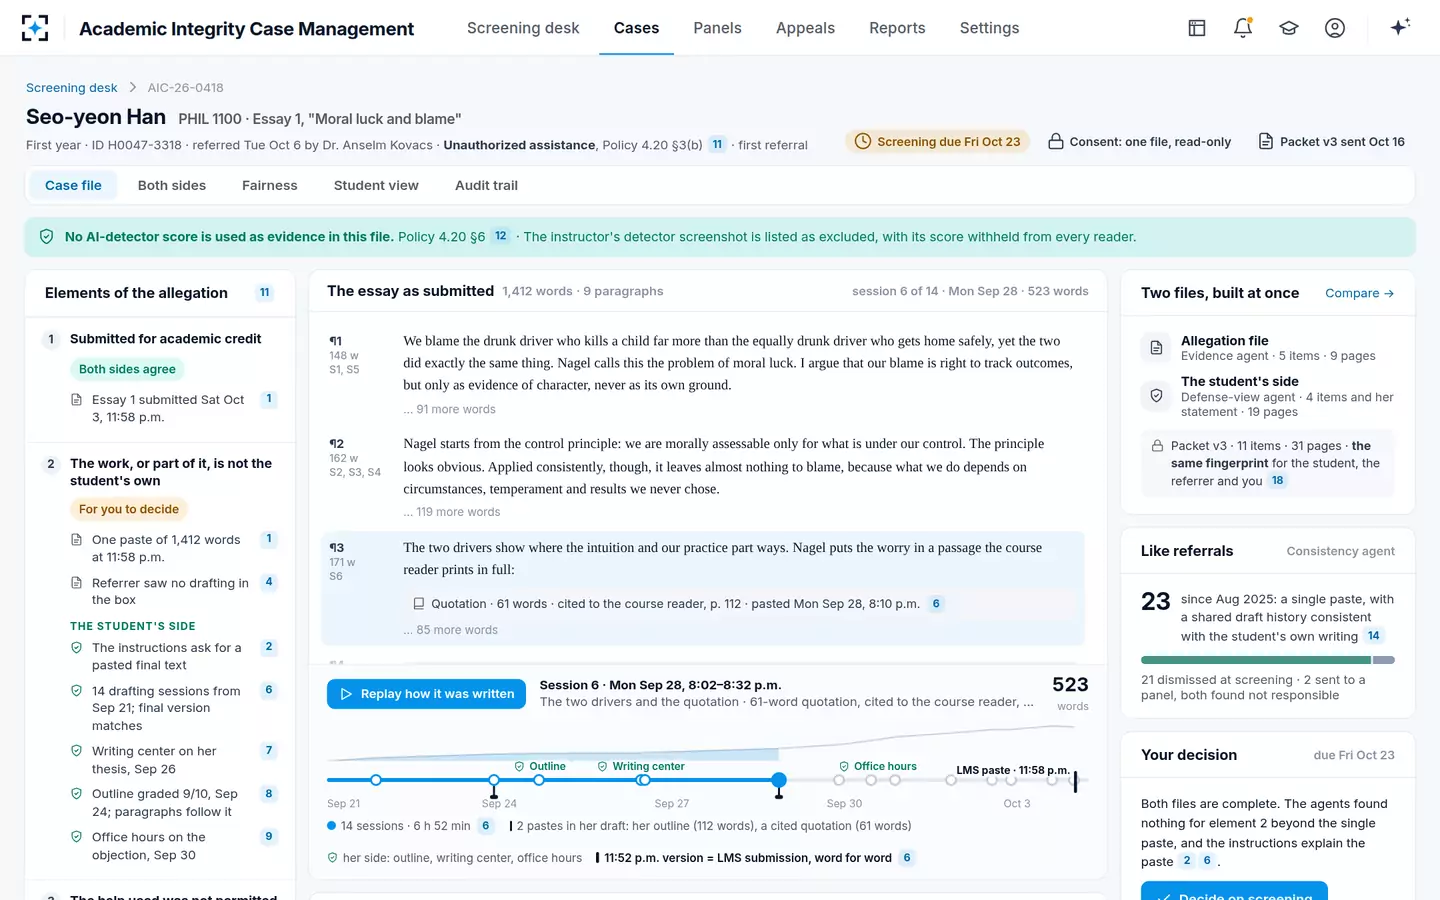The width and height of the screenshot is (1440, 900).
Task: Click the shield icon for The student's side
Action: coord(1156,396)
